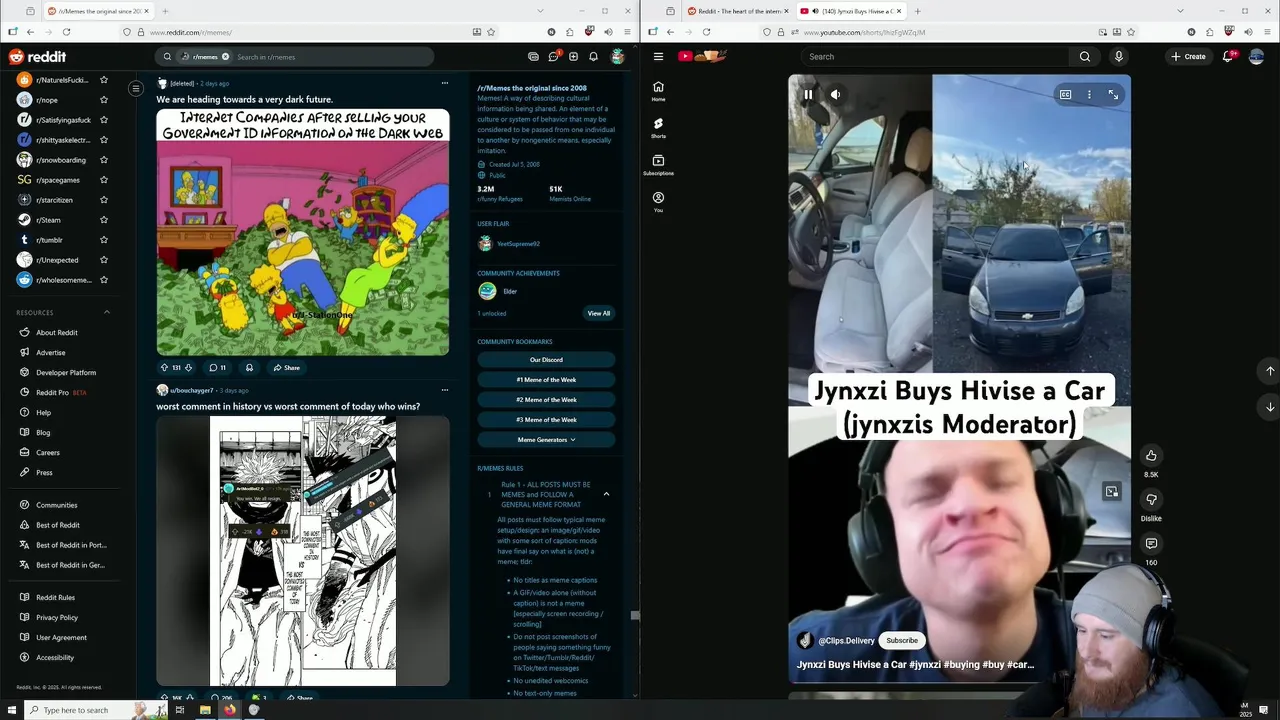Collapse the RESOURCES section
Screen dimensions: 1280x720
click(107, 312)
